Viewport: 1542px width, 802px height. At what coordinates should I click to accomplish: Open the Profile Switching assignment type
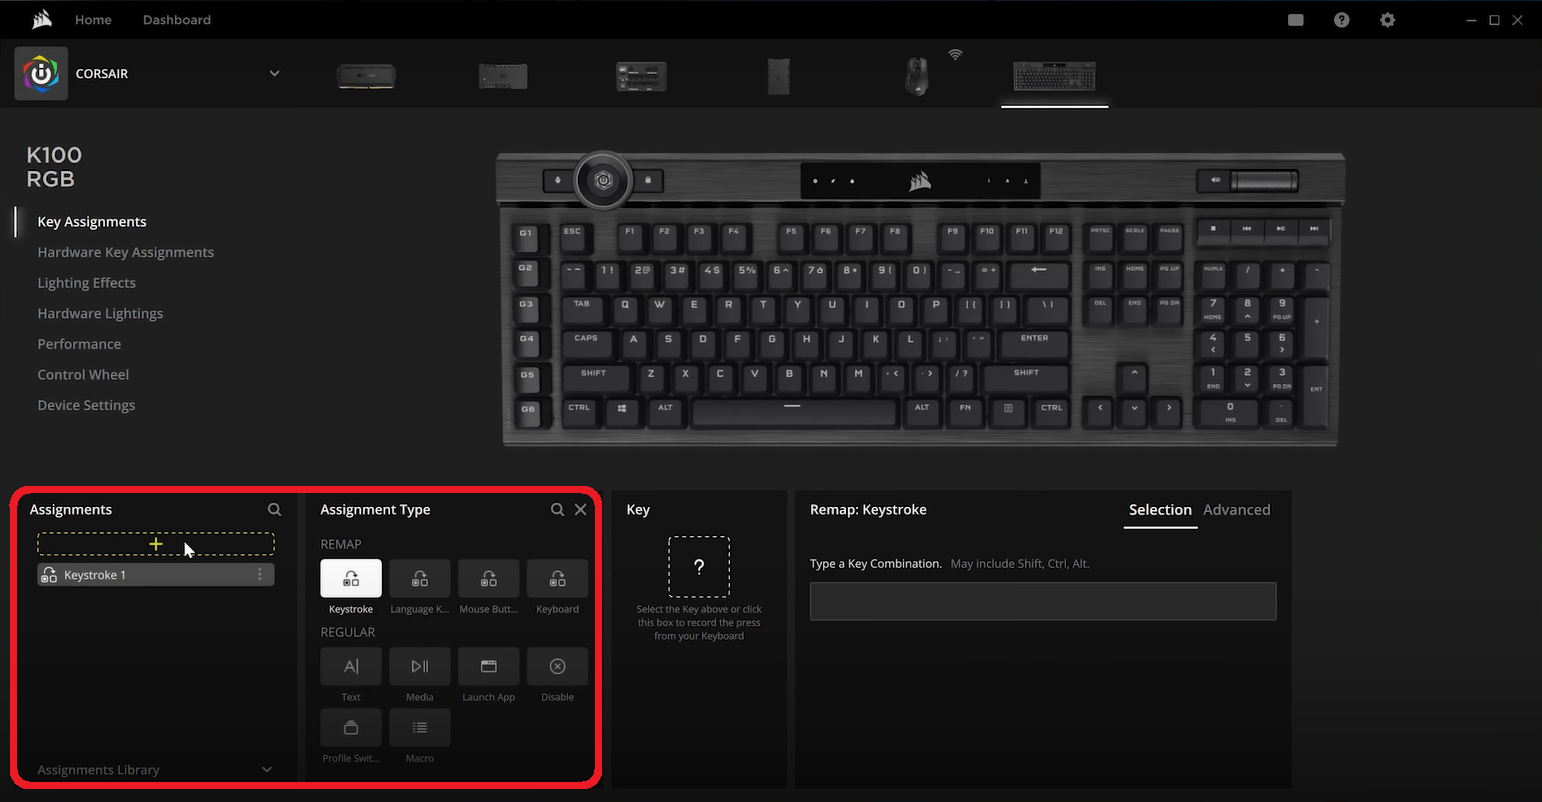point(350,727)
